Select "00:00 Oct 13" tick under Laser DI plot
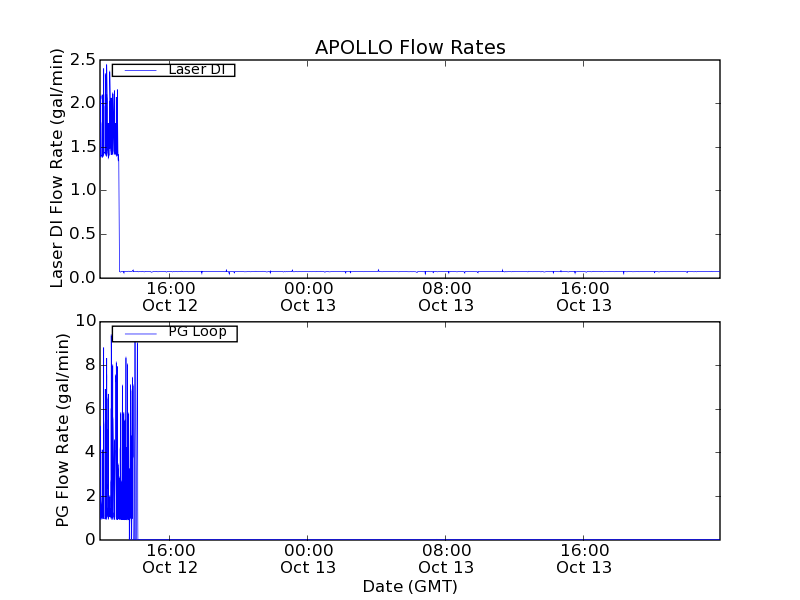800x600 pixels. point(308,296)
